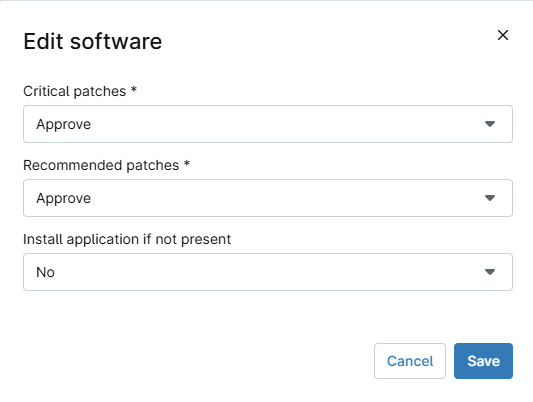
Task: Click the word software in the title
Action: 116,41
